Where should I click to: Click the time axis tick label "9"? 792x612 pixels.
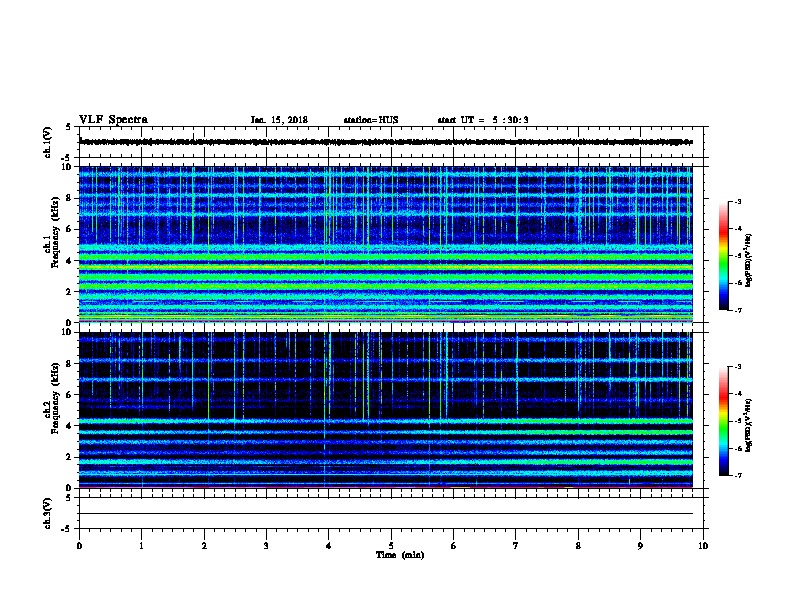(640, 546)
